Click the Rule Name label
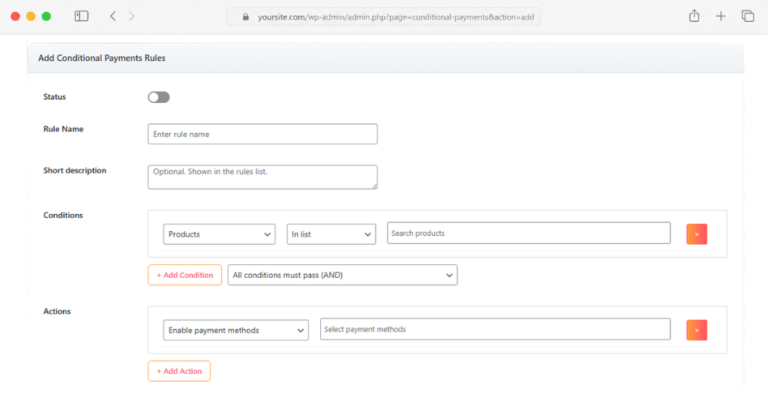 click(63, 129)
